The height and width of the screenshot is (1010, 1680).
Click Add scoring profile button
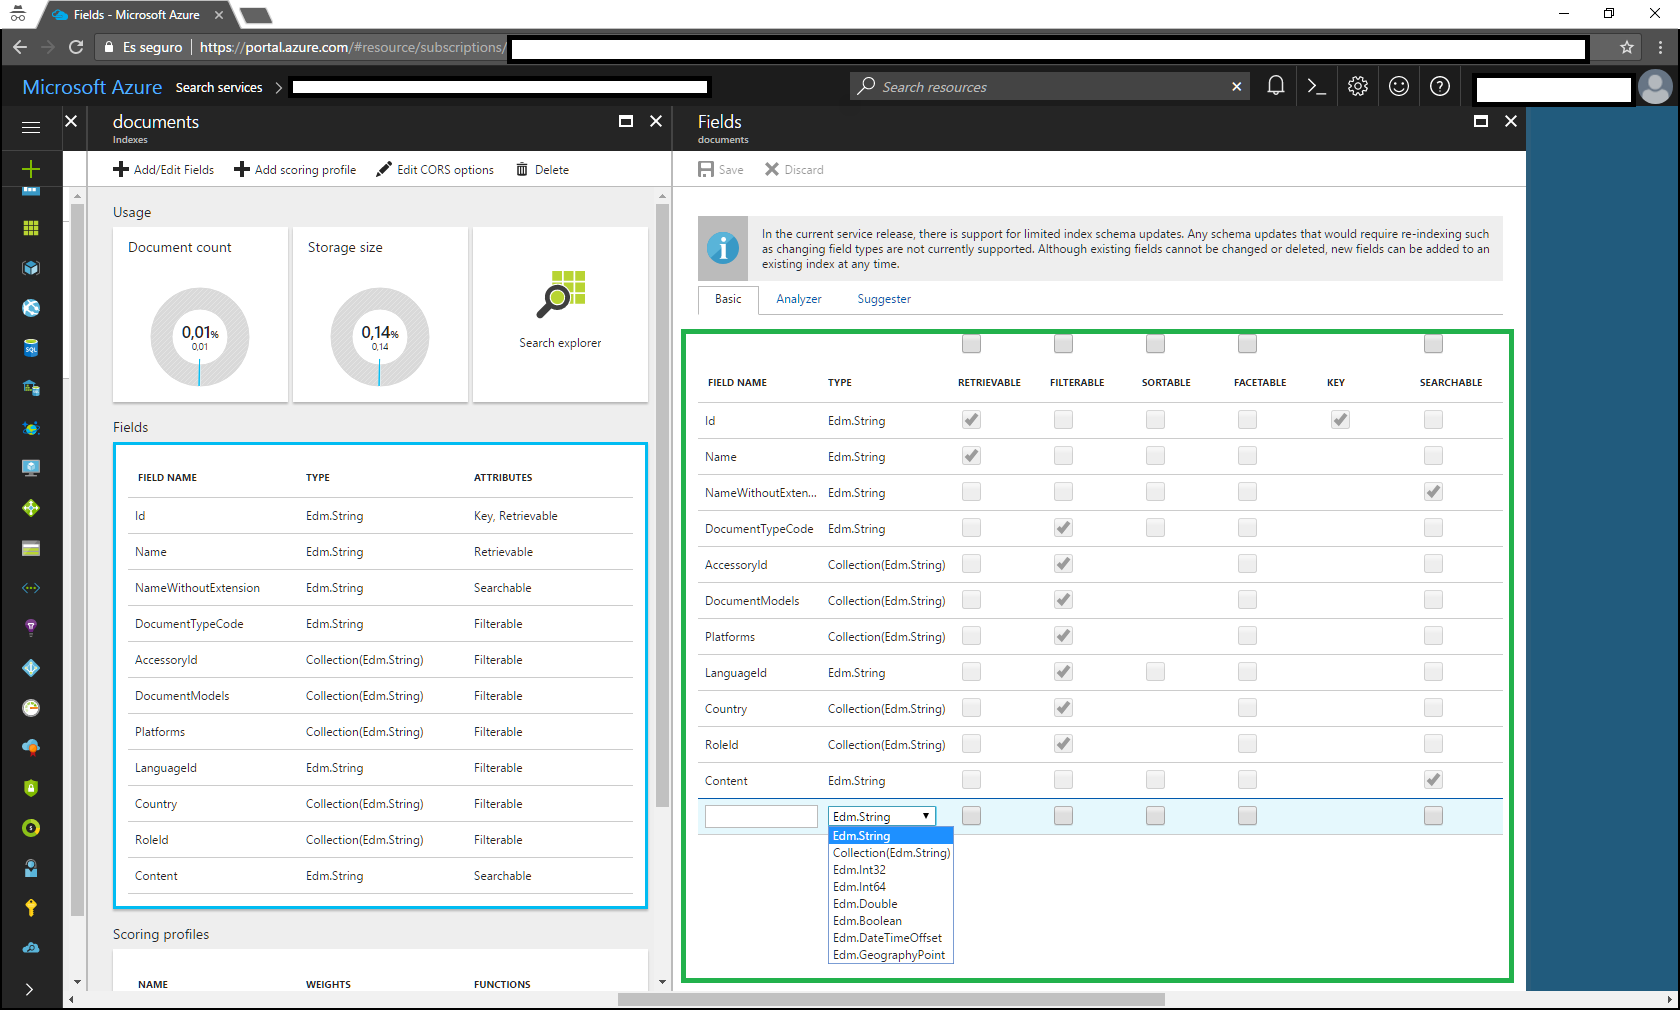[295, 170]
